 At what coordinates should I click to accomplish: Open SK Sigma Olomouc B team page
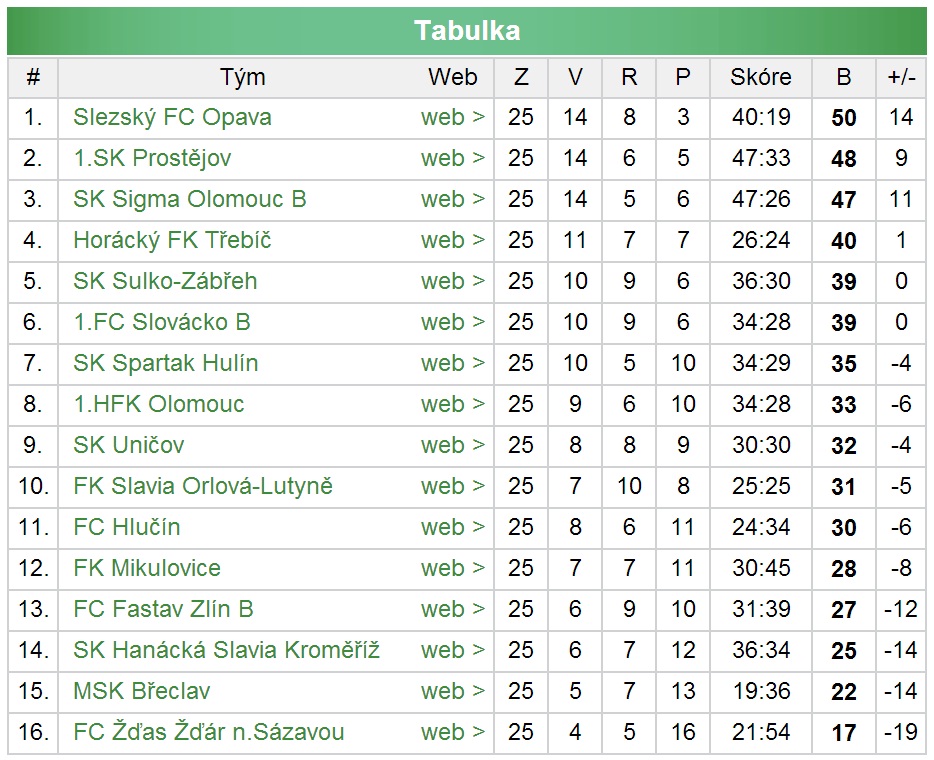(x=189, y=199)
